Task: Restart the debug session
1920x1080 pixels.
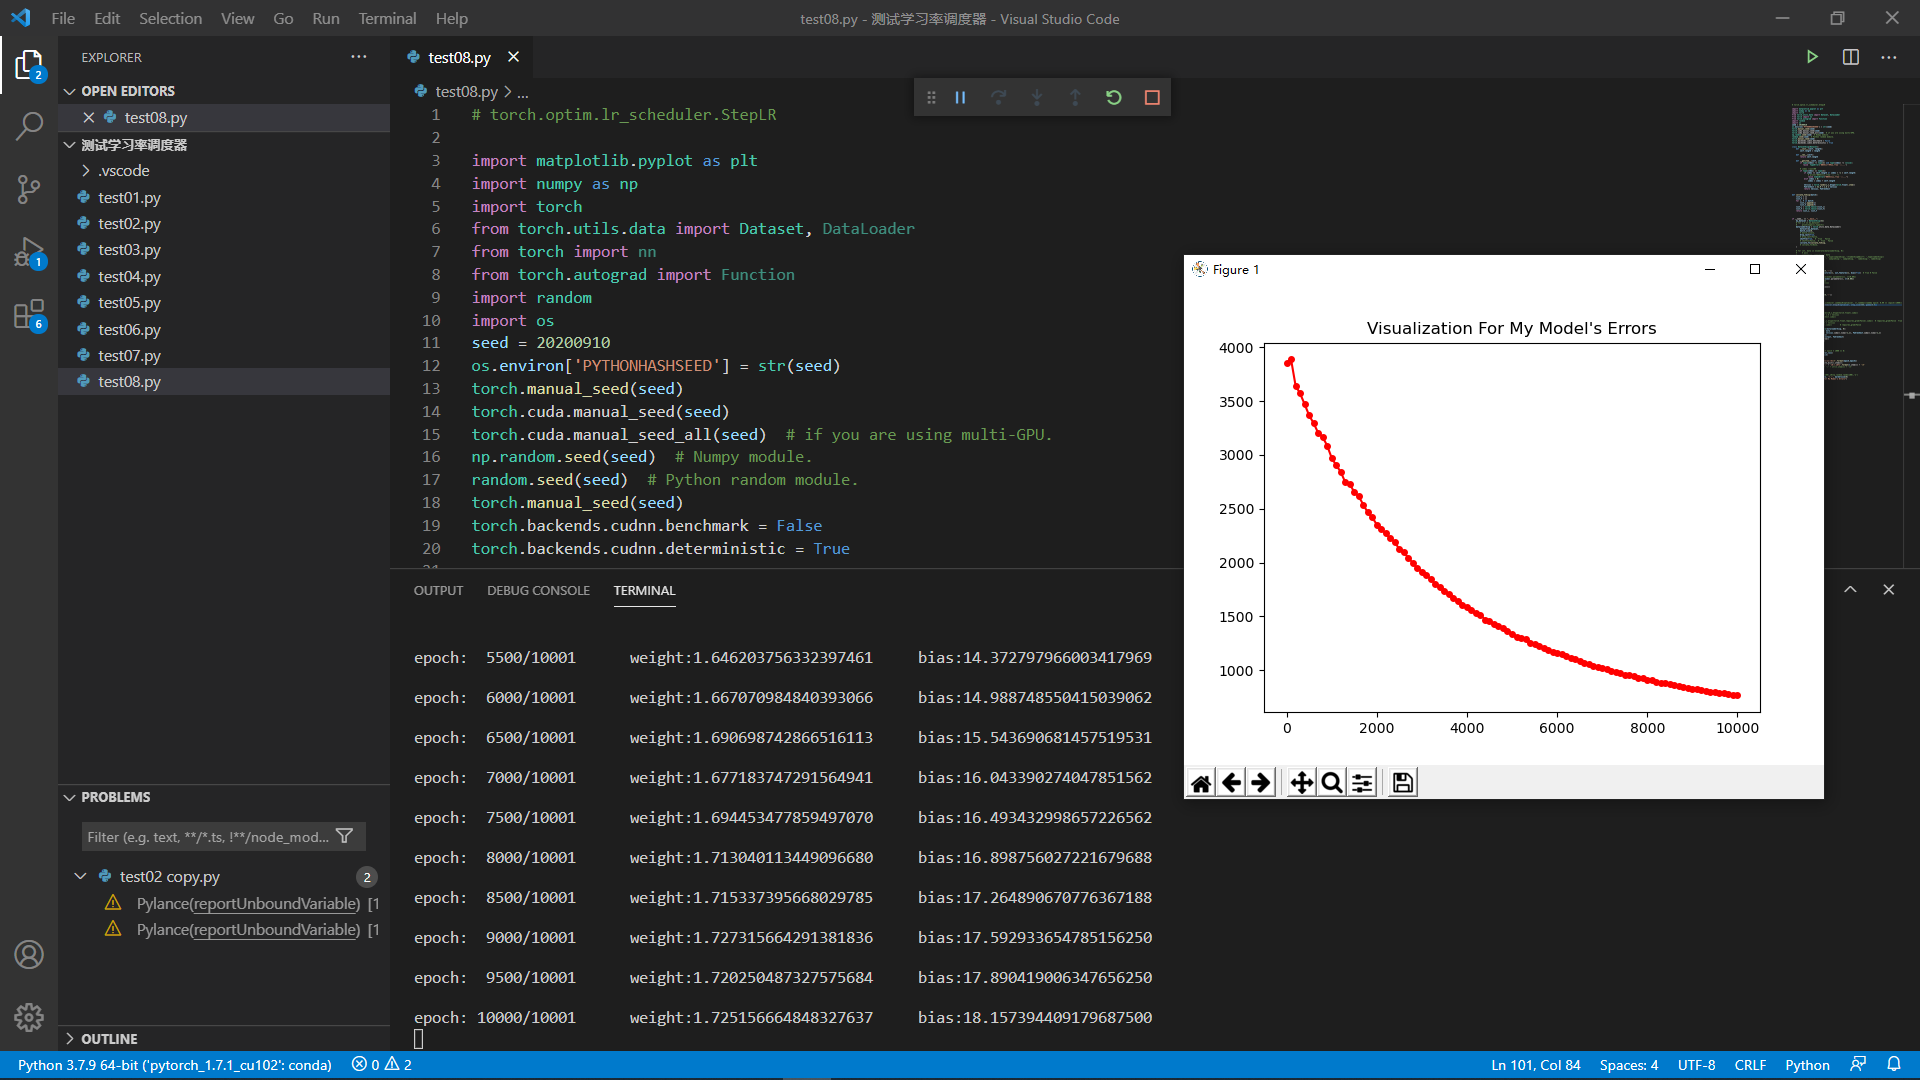Action: [x=1114, y=97]
